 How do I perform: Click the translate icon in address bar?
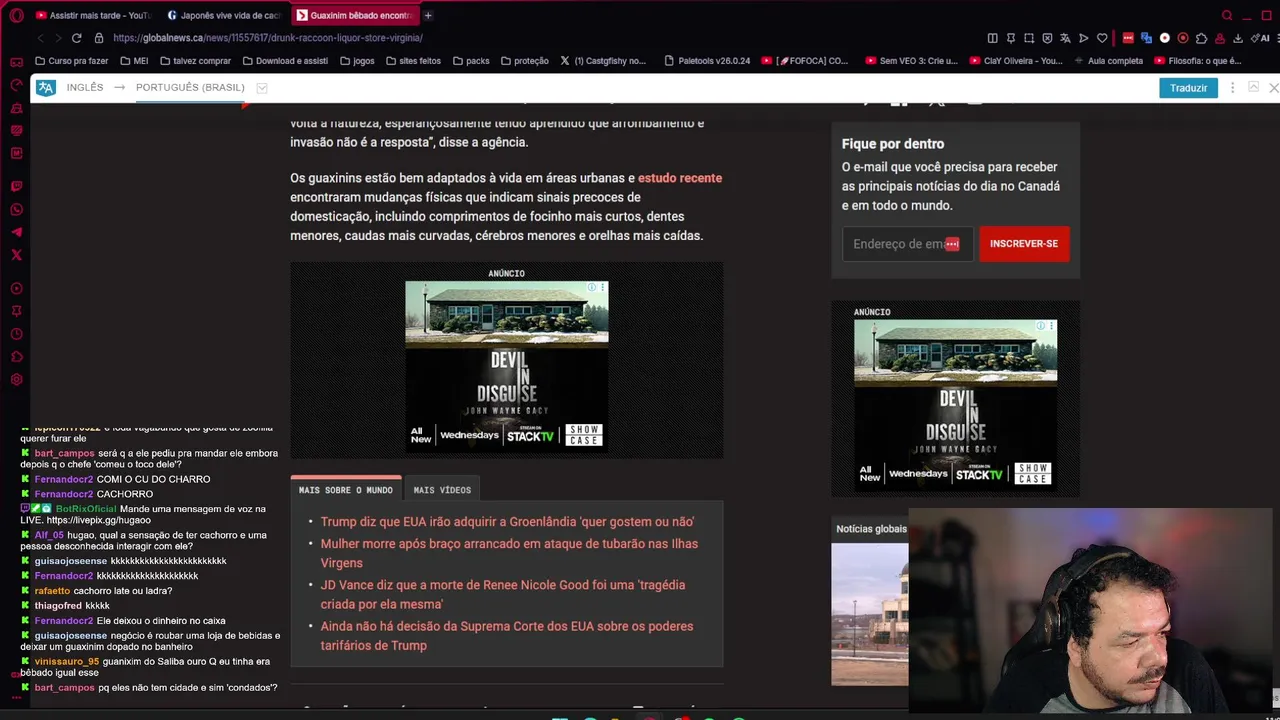(1065, 38)
